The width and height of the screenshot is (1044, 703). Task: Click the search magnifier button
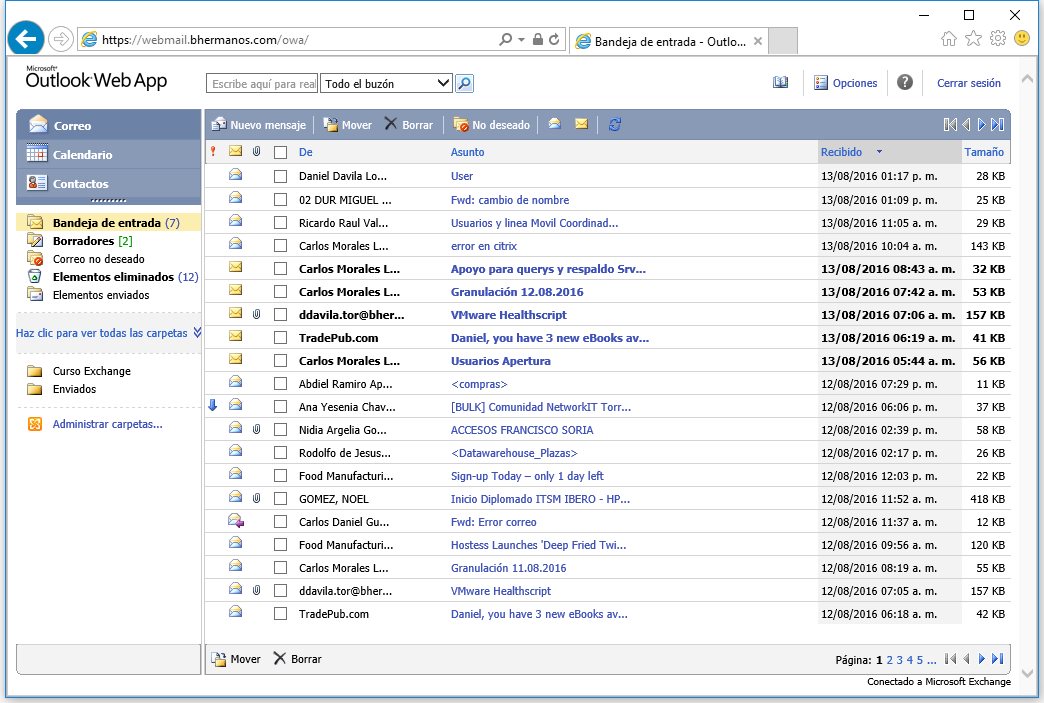[x=464, y=84]
